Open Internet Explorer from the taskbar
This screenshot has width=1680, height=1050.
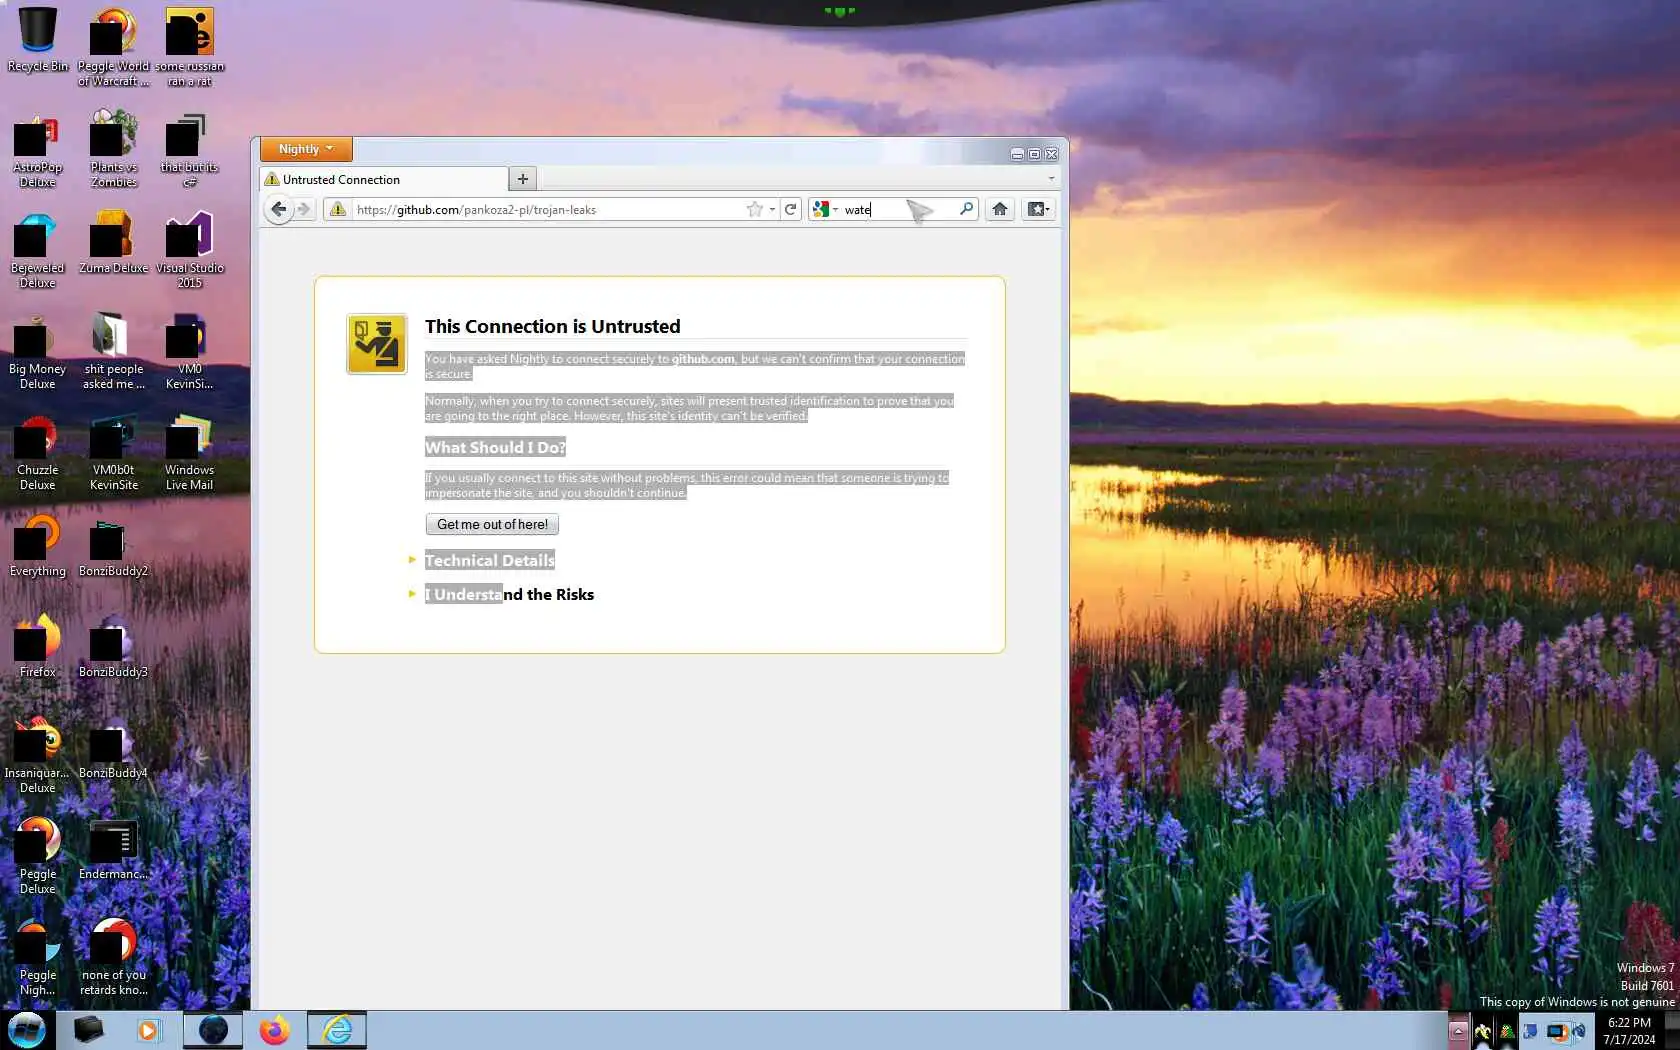(337, 1029)
